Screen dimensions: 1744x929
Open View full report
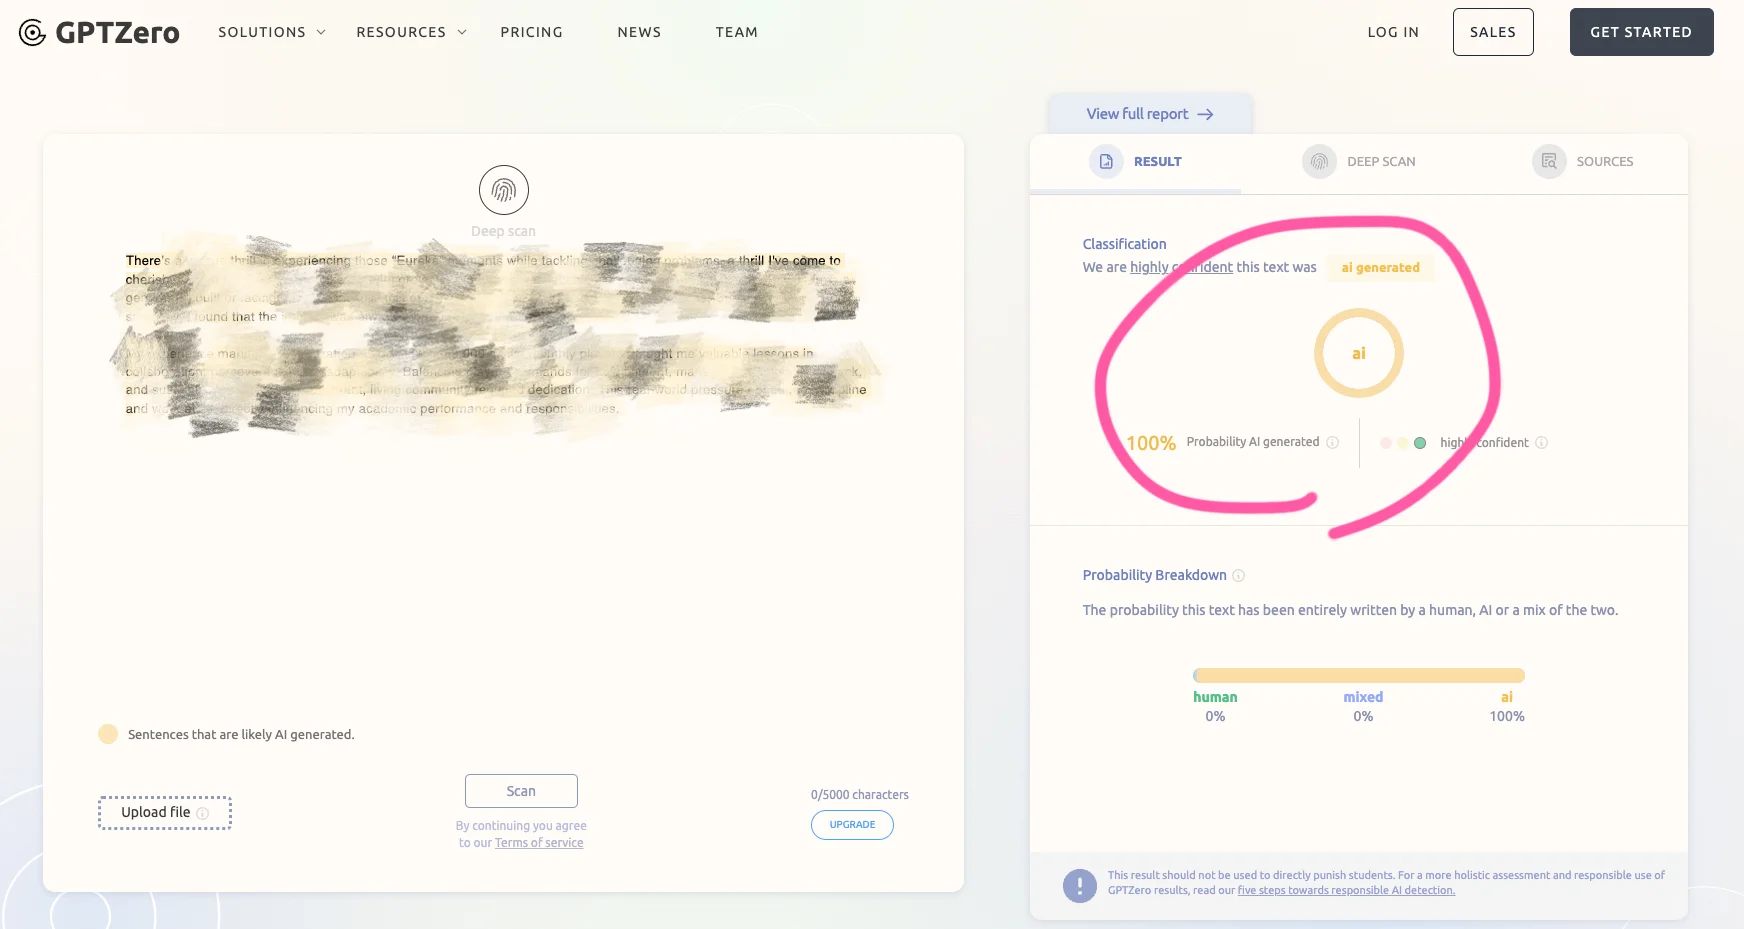click(1150, 114)
